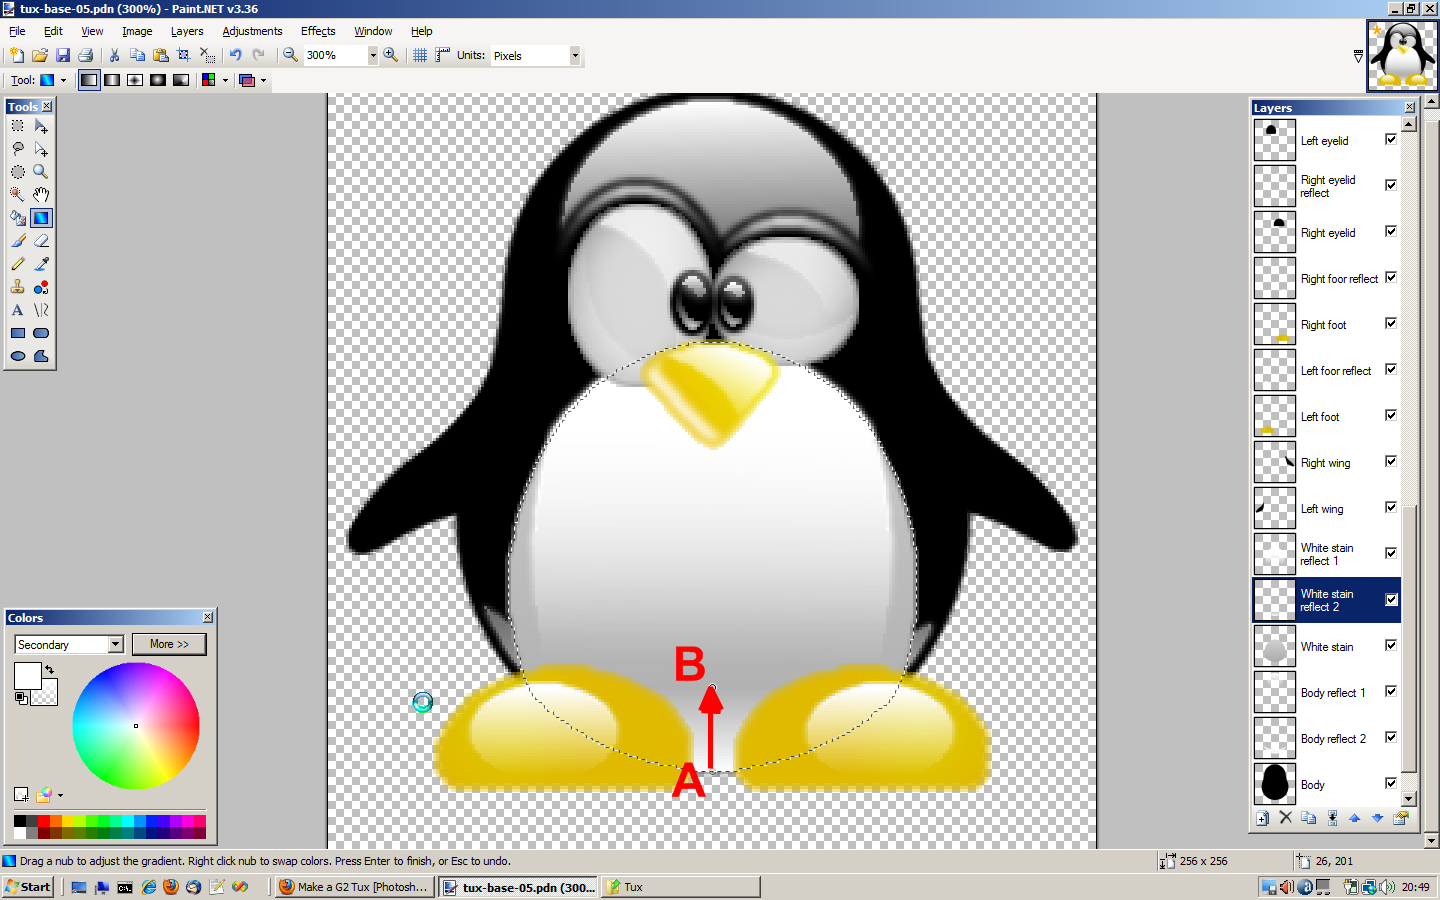Hide the Left wing layer
Screen dimensions: 1440x900
(1391, 507)
